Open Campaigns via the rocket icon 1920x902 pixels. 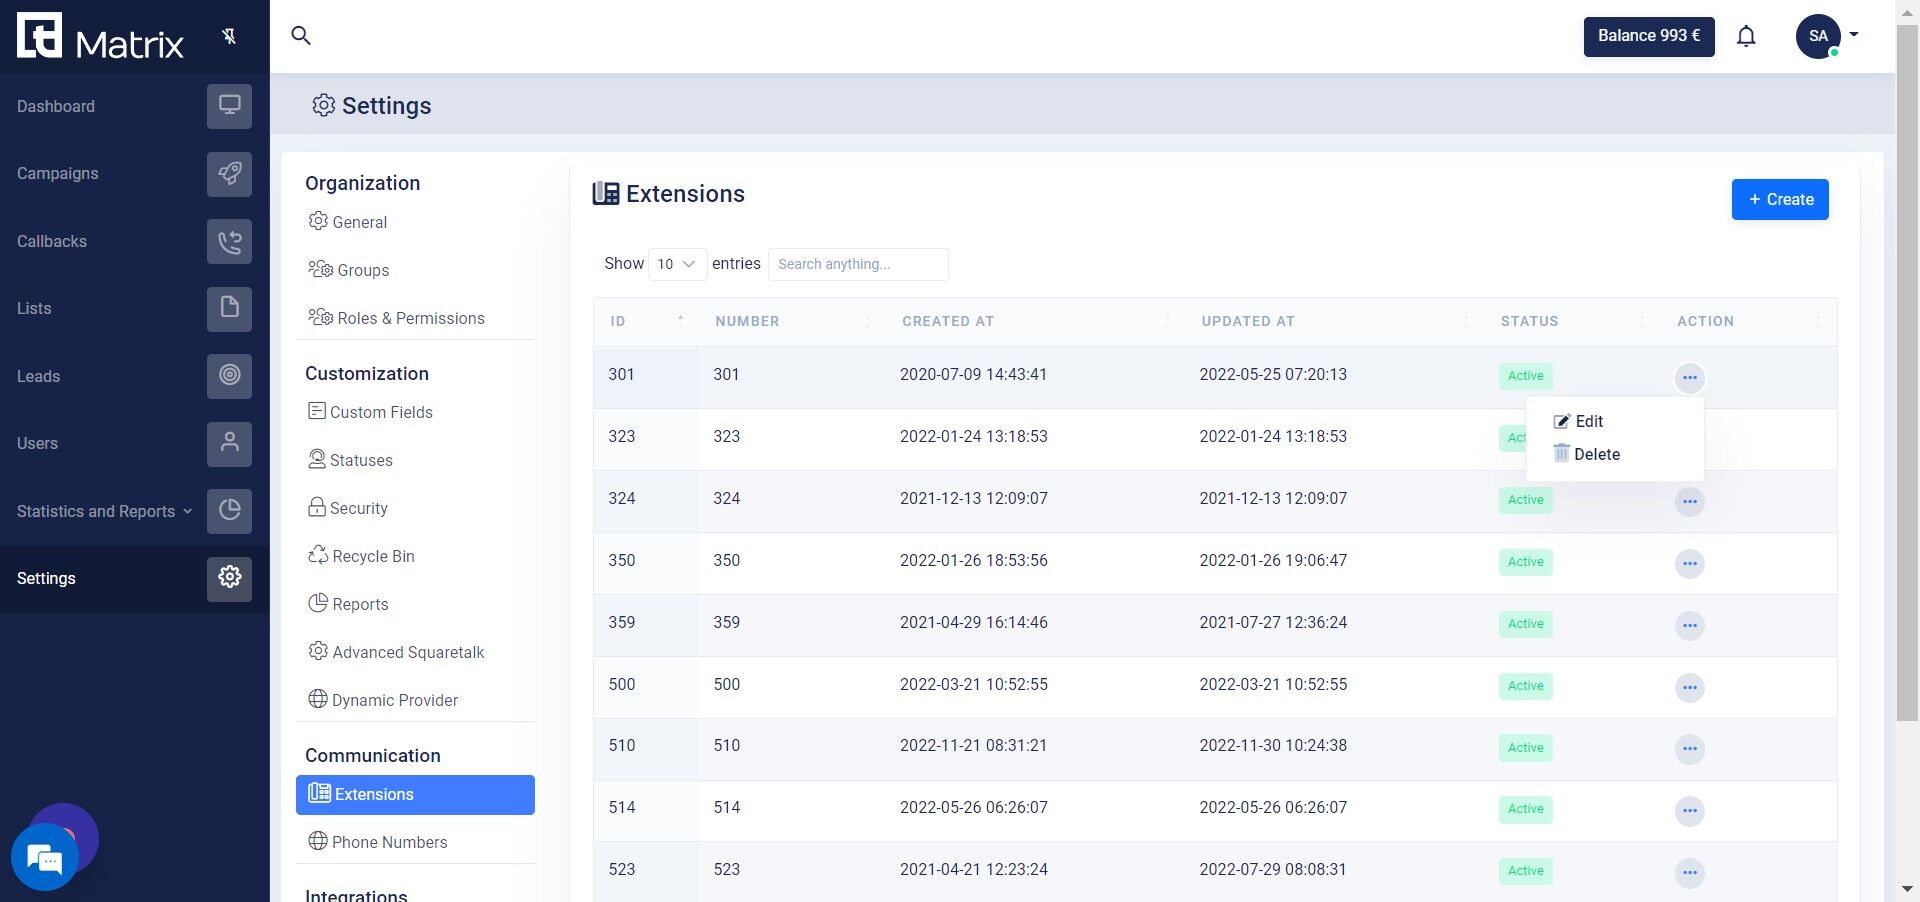pyautogui.click(x=229, y=174)
